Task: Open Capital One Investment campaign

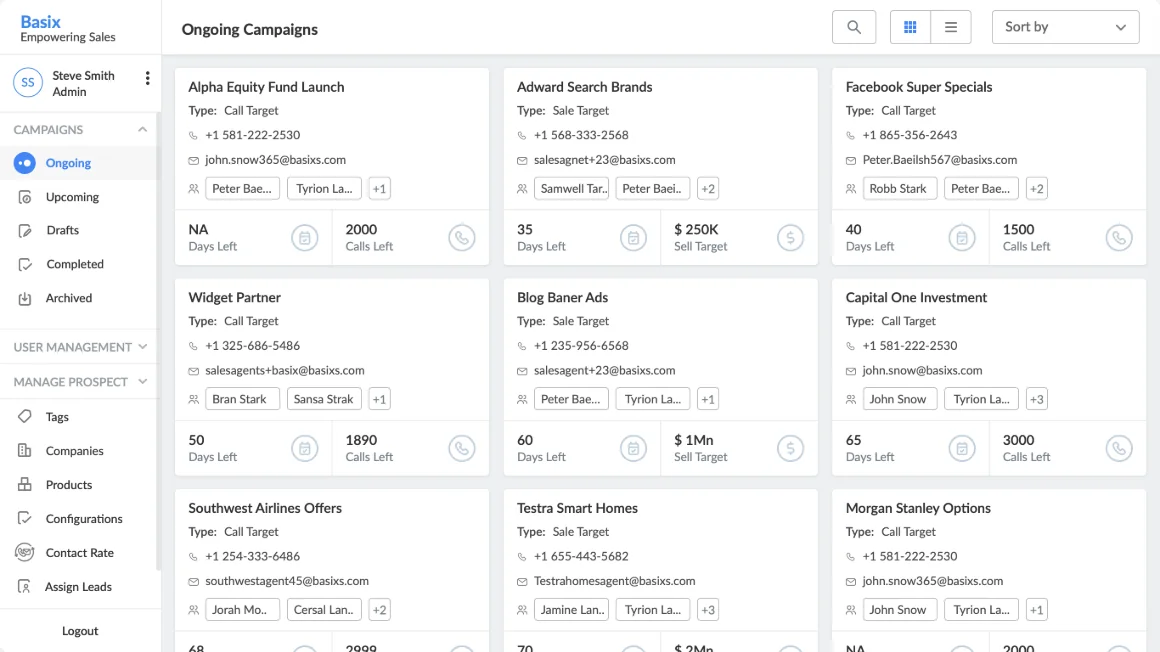Action: click(916, 298)
